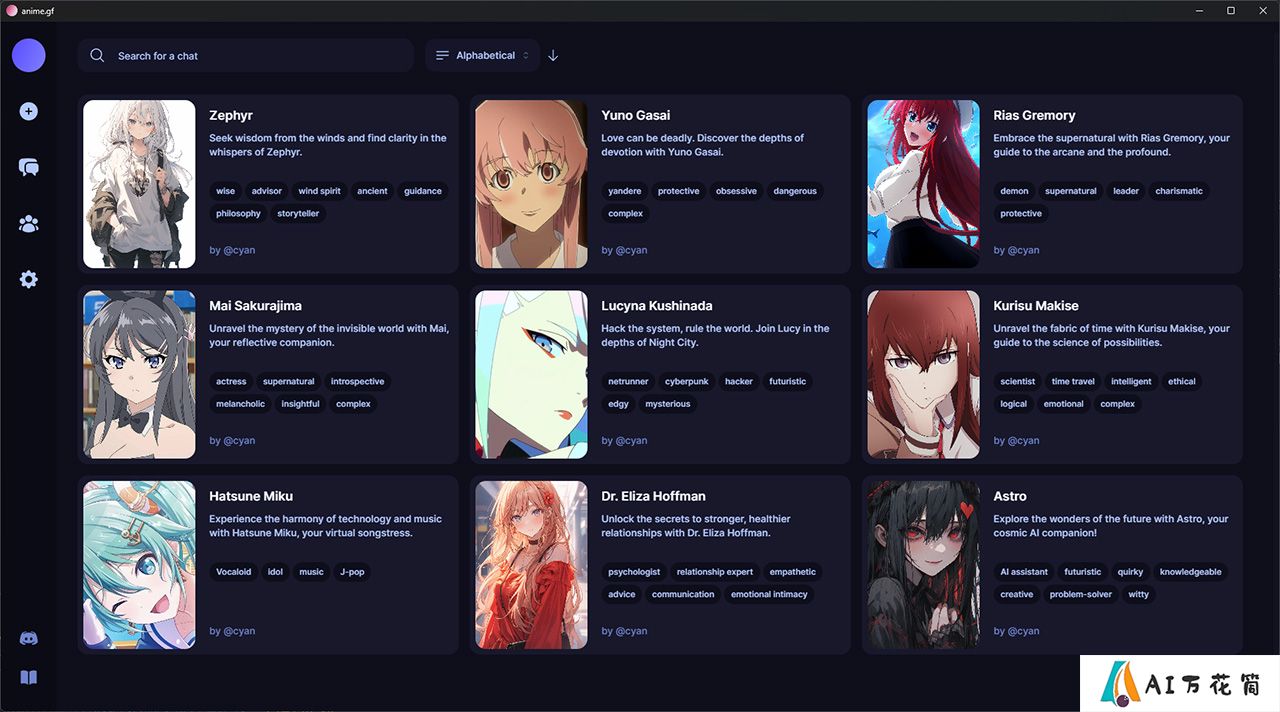Image resolution: width=1280 pixels, height=712 pixels.
Task: Click the 'netrunner' tag on Lucyna Kushinada
Action: pyautogui.click(x=628, y=381)
